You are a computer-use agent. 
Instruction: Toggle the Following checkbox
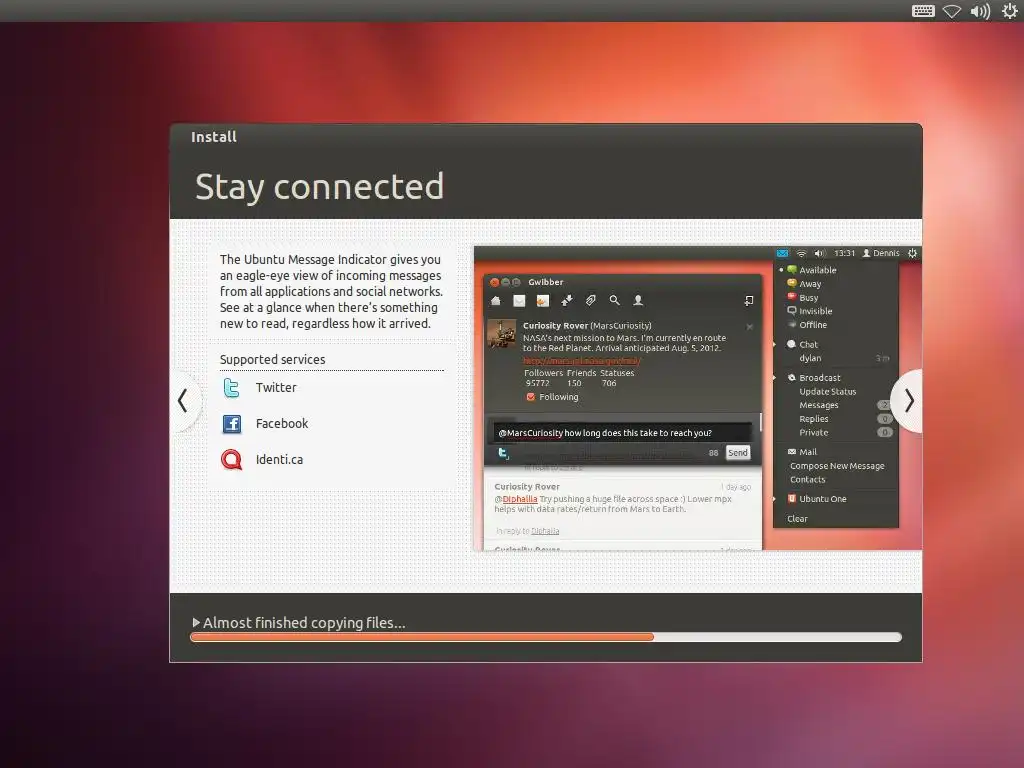pyautogui.click(x=530, y=397)
